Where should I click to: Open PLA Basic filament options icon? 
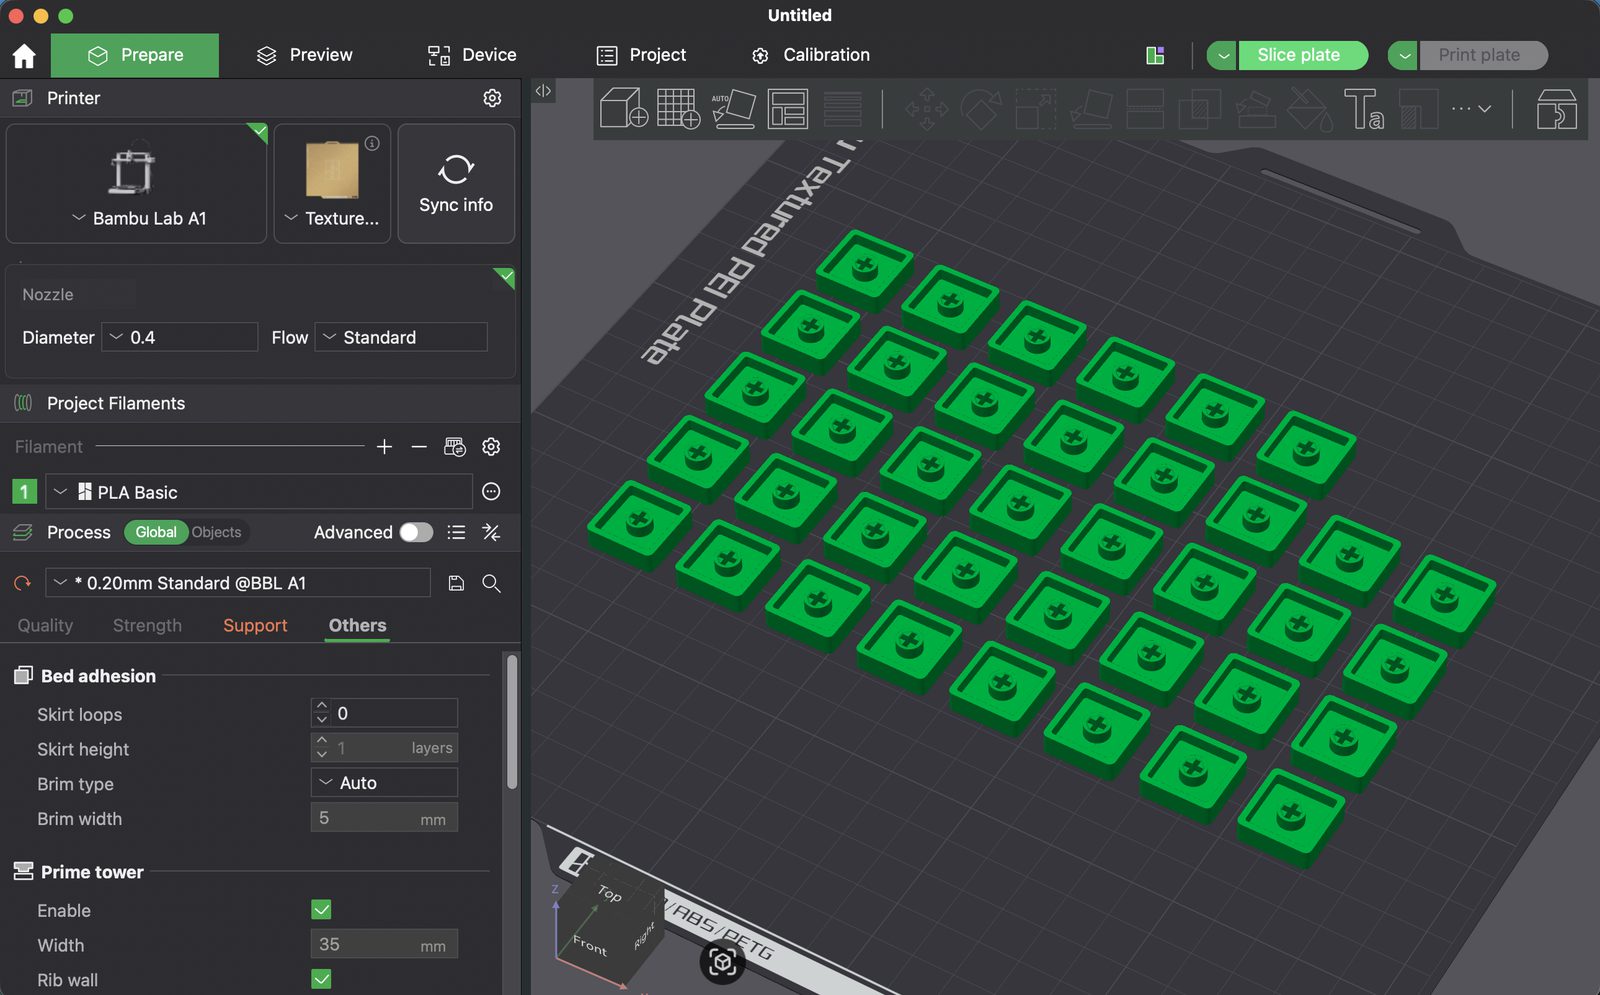[491, 492]
